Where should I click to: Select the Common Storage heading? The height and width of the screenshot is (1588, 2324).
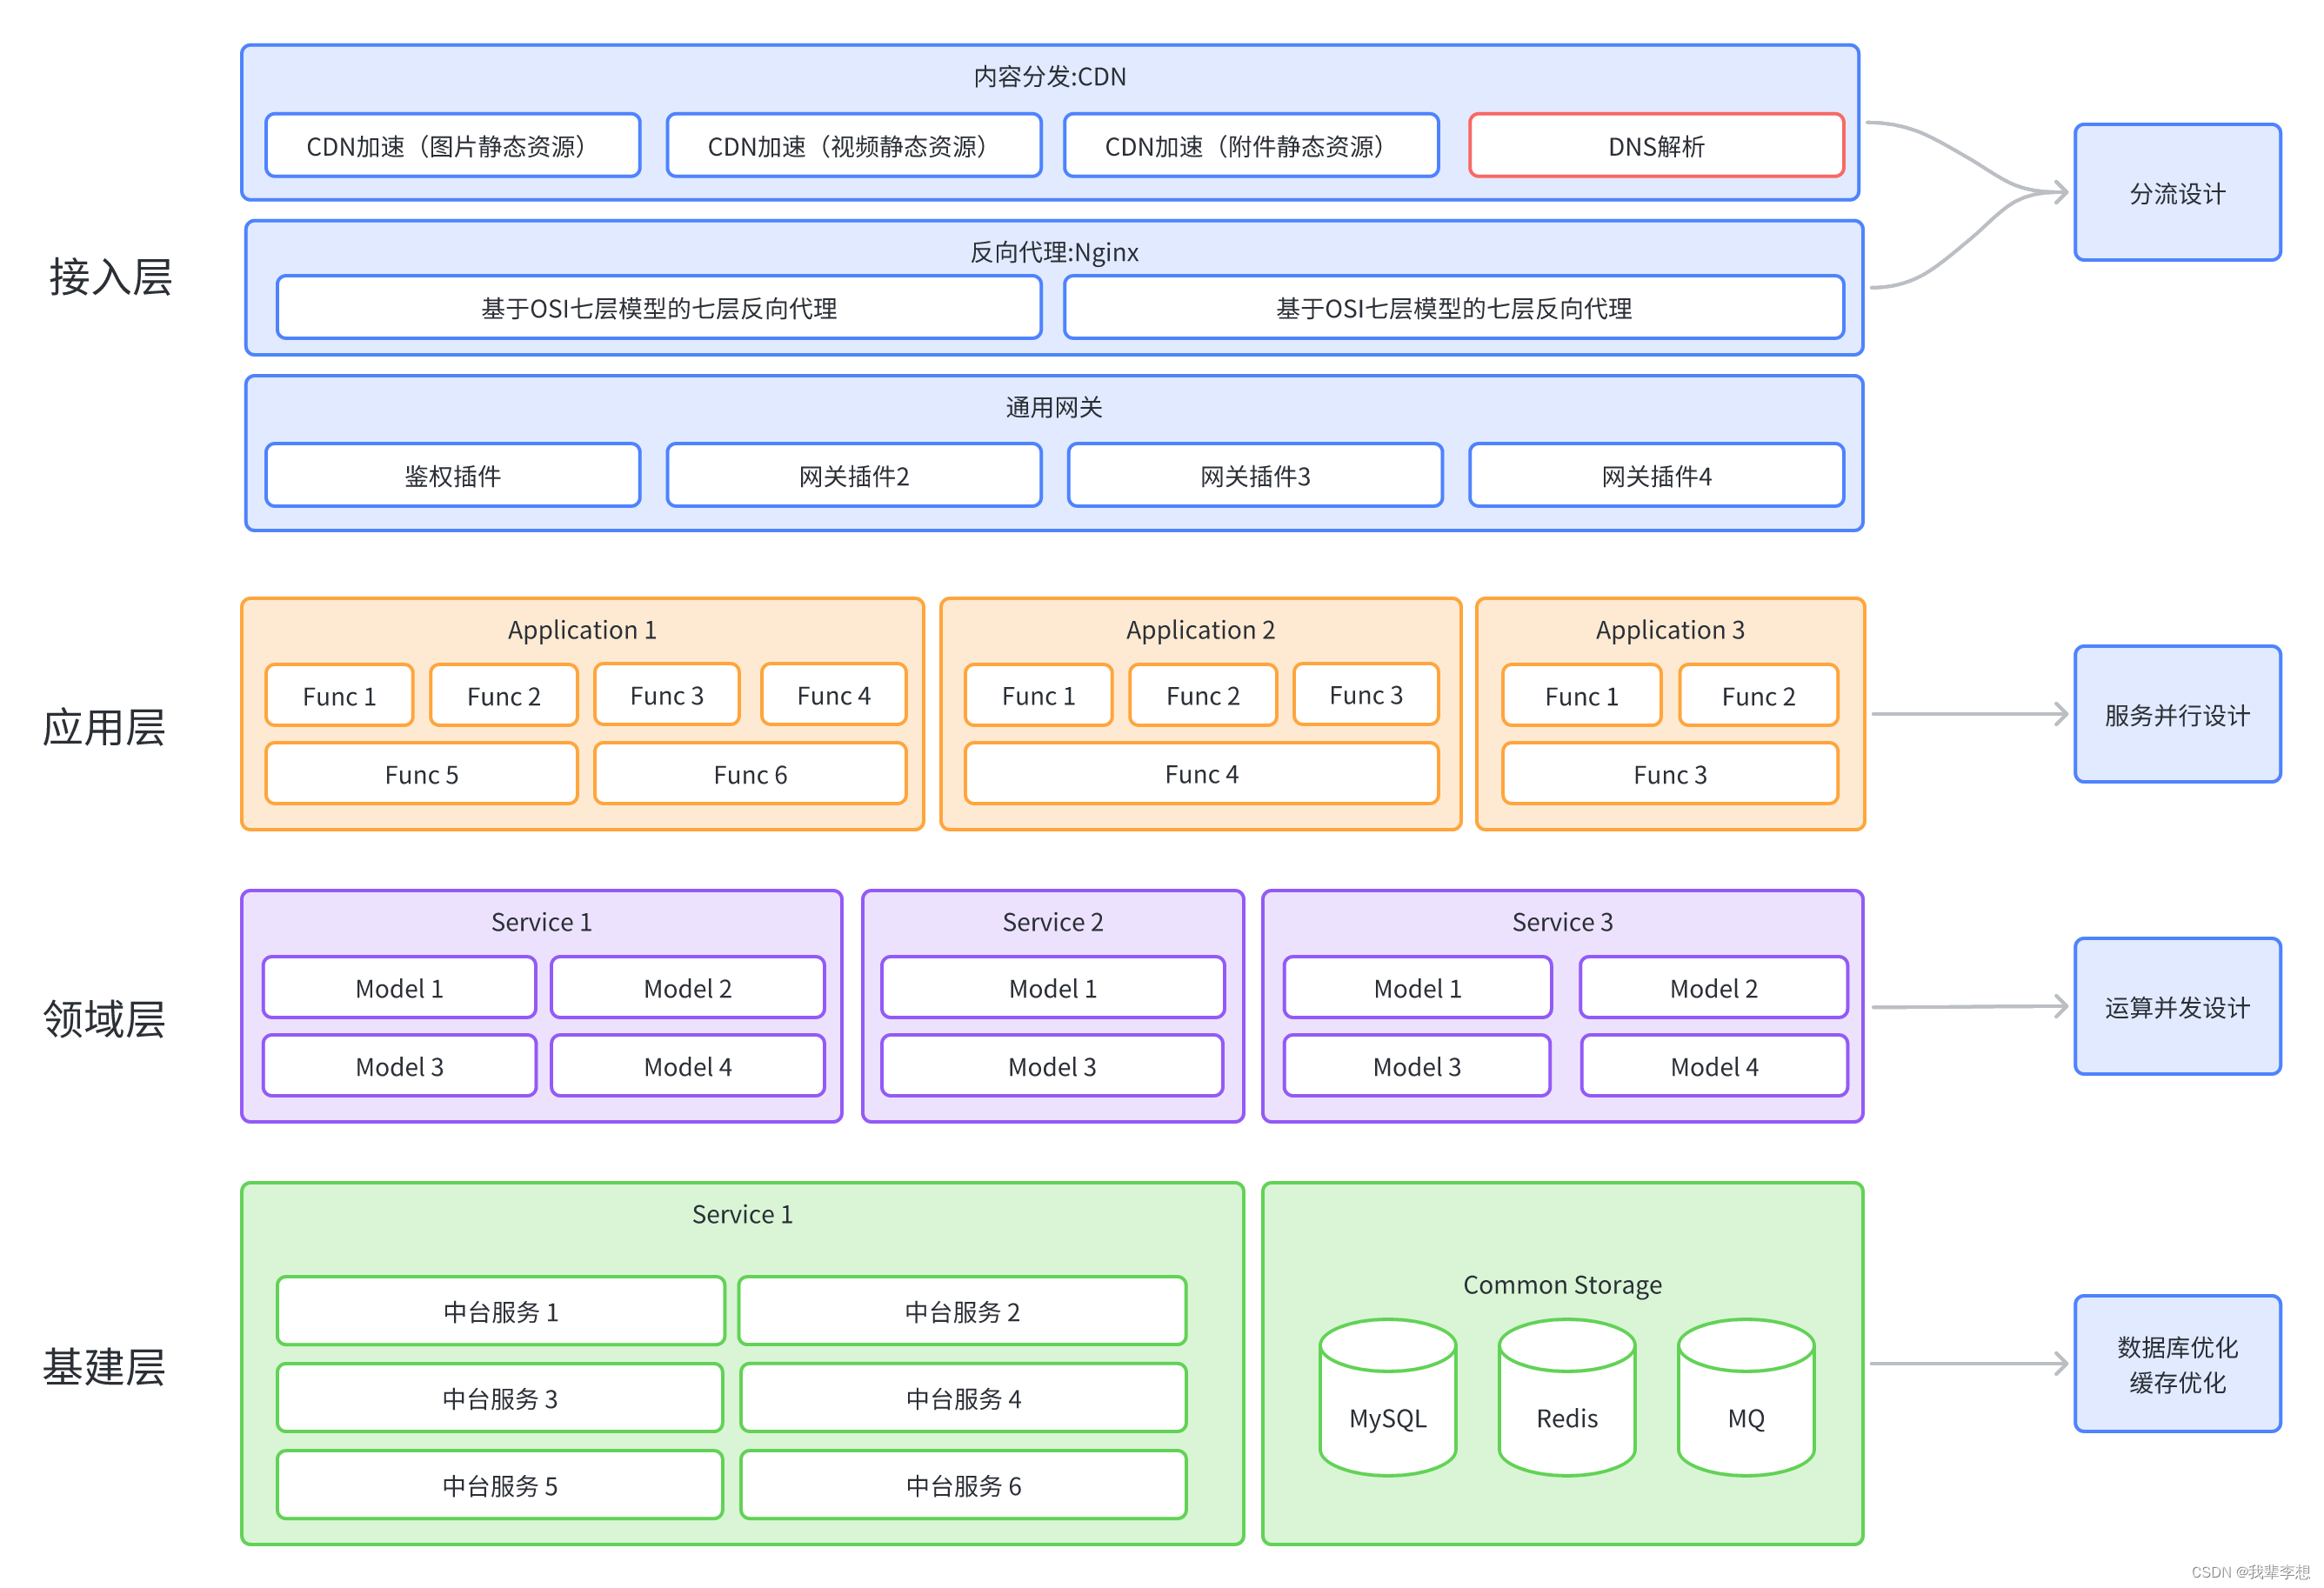1562,1285
